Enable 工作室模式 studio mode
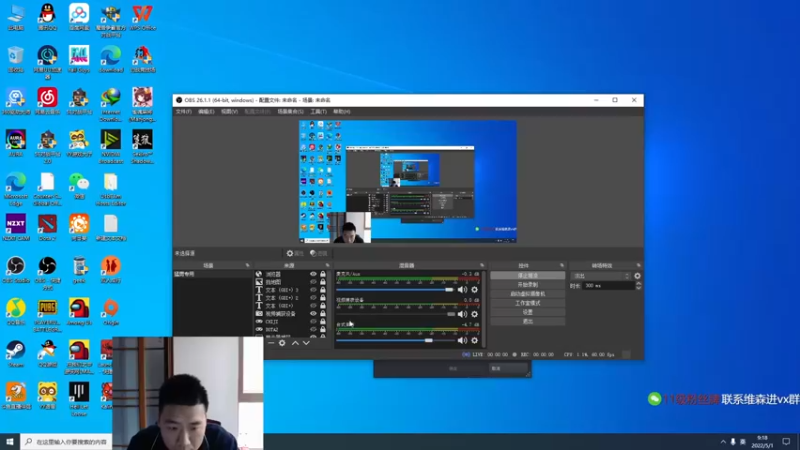Image resolution: width=800 pixels, height=450 pixels. [x=528, y=303]
